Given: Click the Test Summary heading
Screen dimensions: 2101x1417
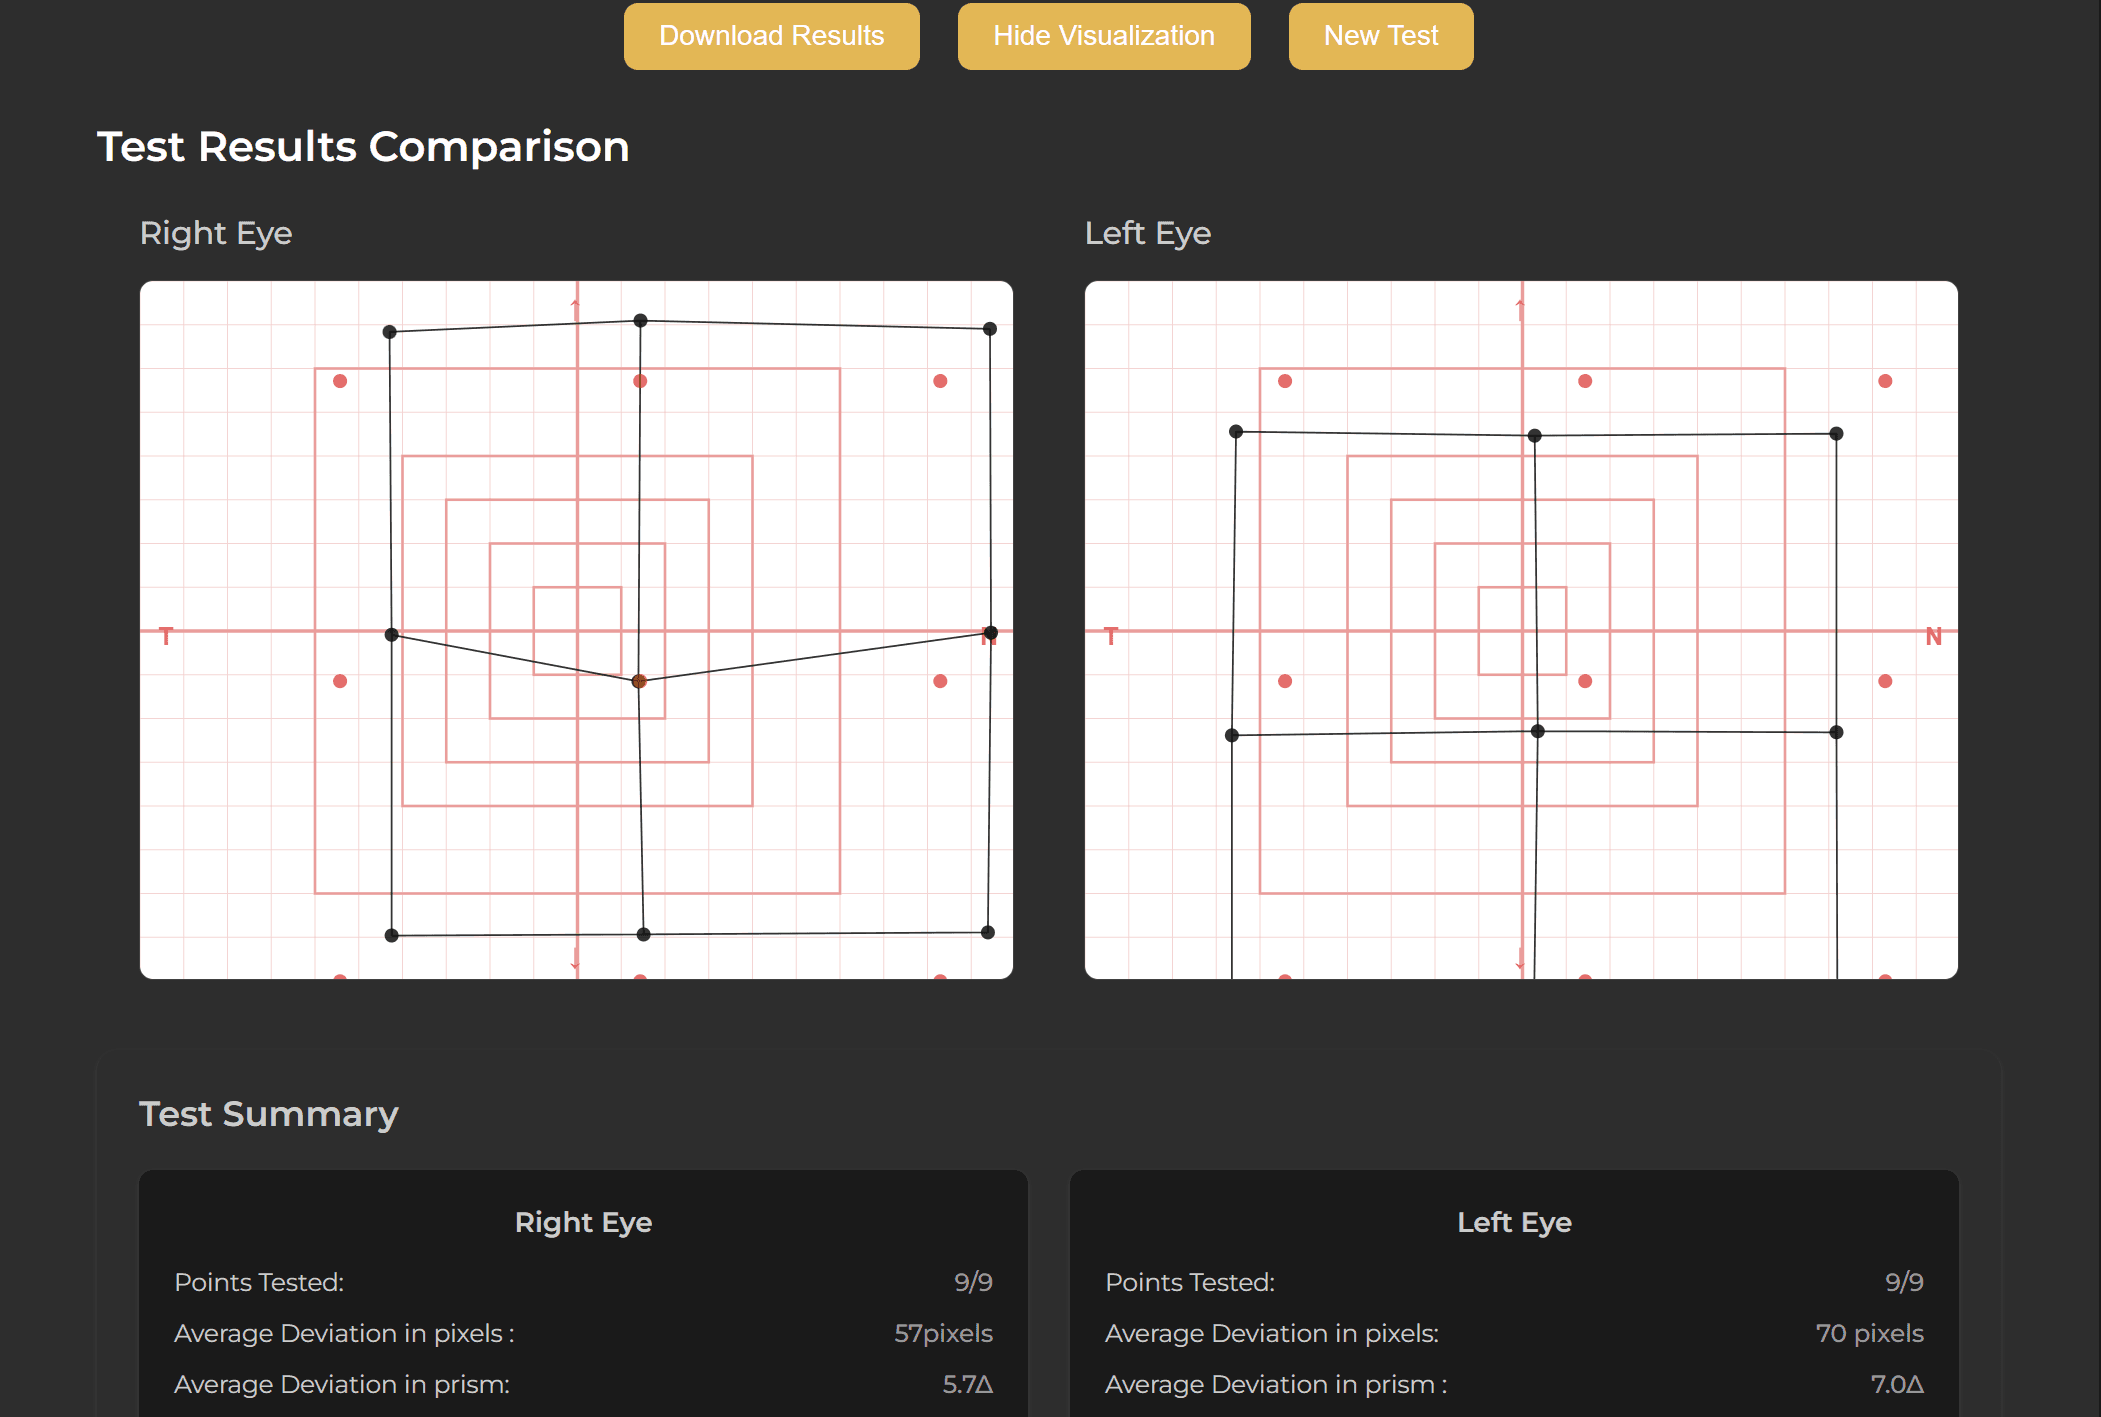Looking at the screenshot, I should coord(268,1114).
